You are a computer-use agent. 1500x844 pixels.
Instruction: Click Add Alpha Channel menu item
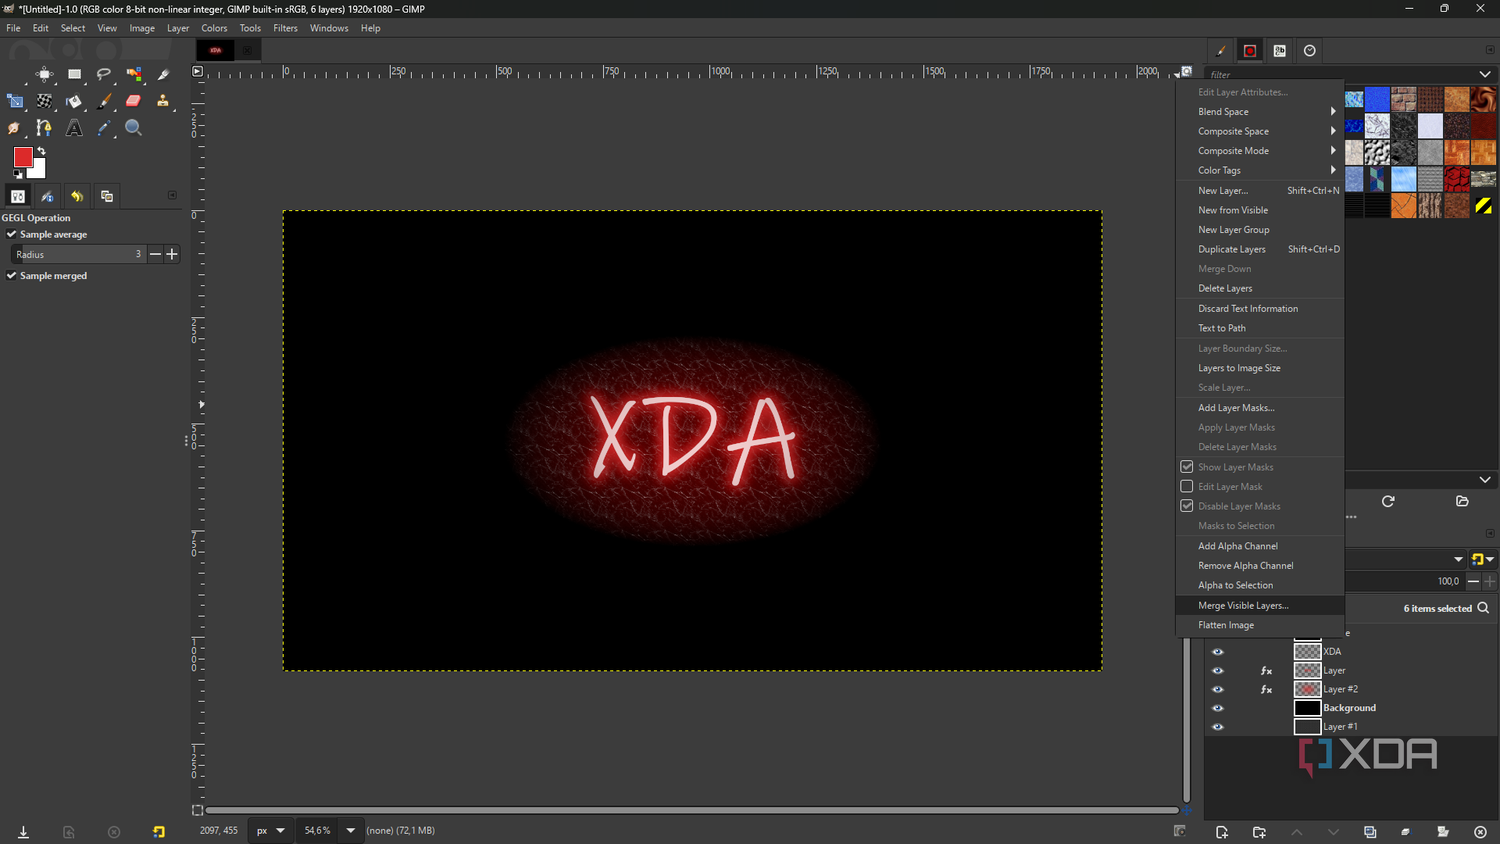pos(1260,546)
